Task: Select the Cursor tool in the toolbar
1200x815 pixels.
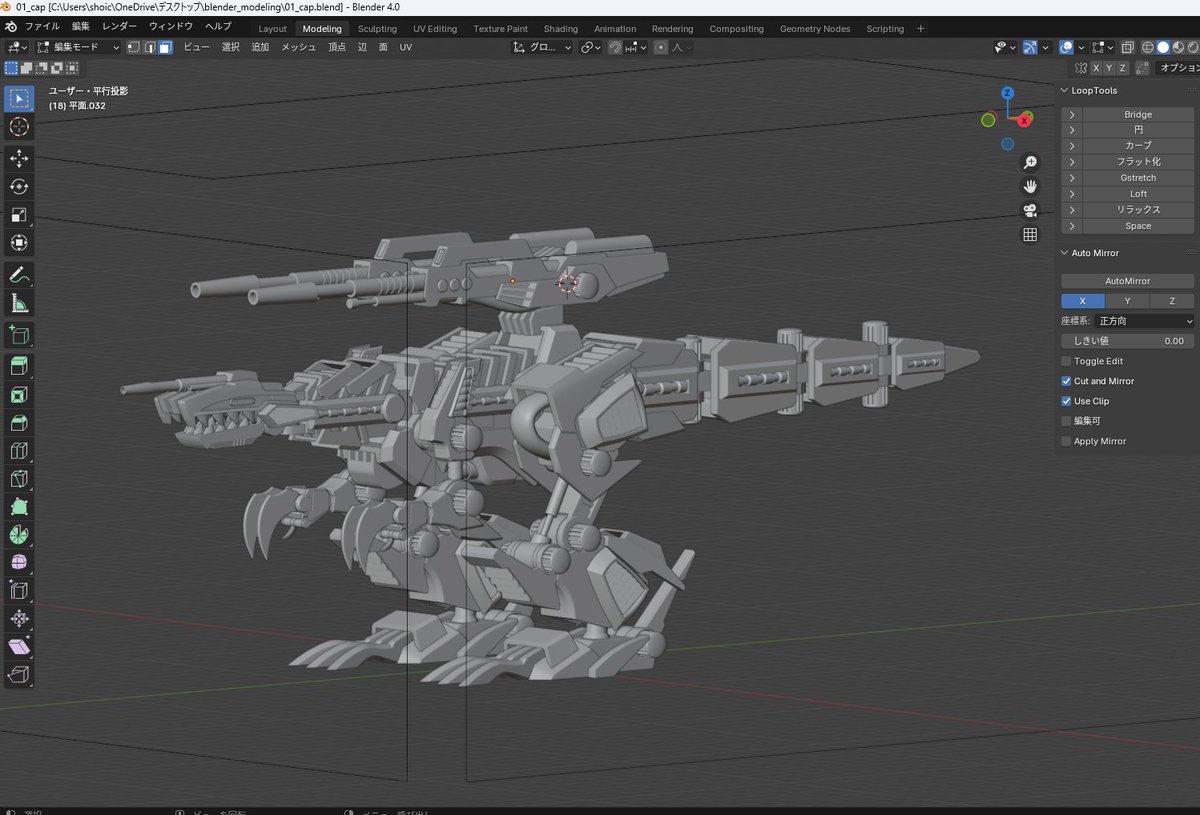Action: tap(19, 127)
